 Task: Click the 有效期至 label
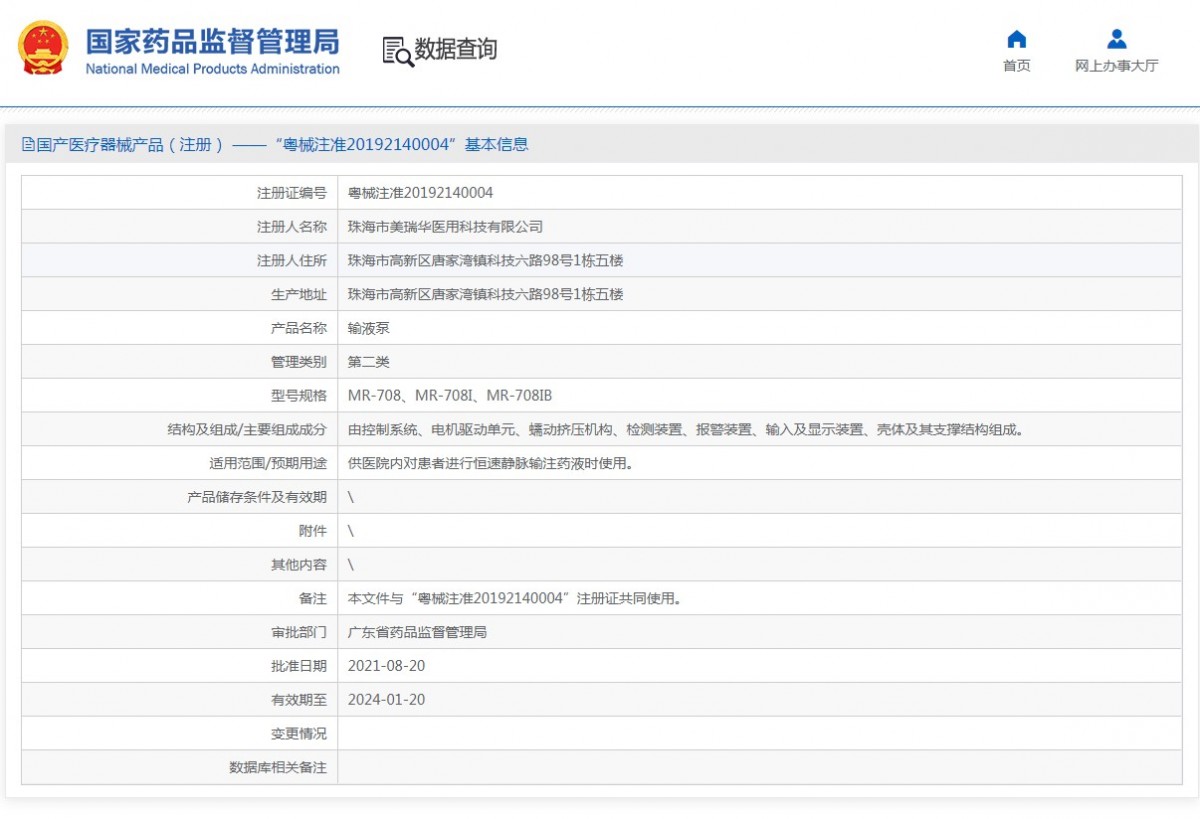299,700
